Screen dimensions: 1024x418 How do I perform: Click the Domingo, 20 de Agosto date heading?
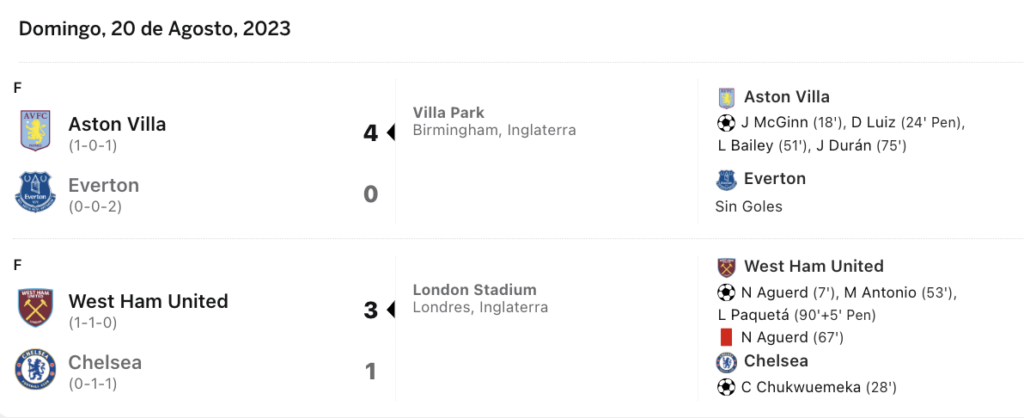tap(155, 29)
